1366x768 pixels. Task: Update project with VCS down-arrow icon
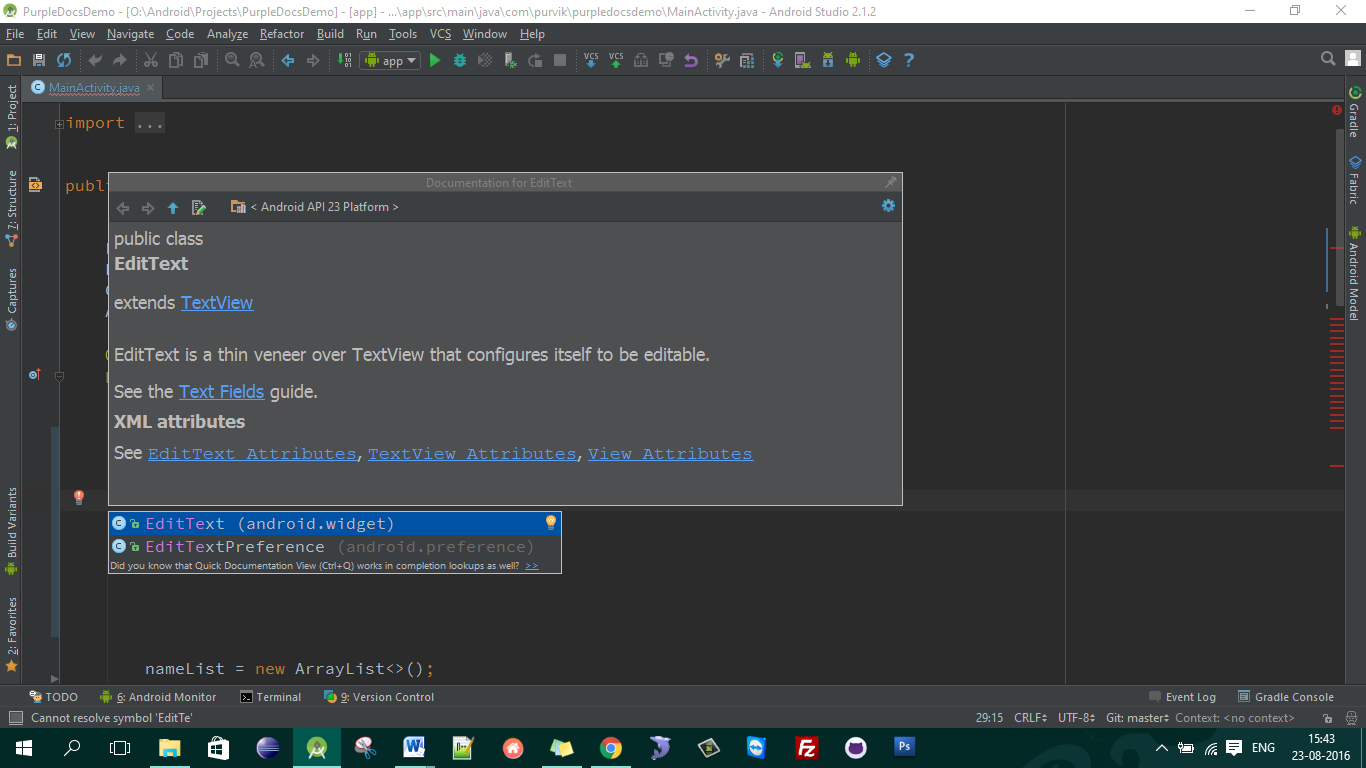pyautogui.click(x=591, y=60)
